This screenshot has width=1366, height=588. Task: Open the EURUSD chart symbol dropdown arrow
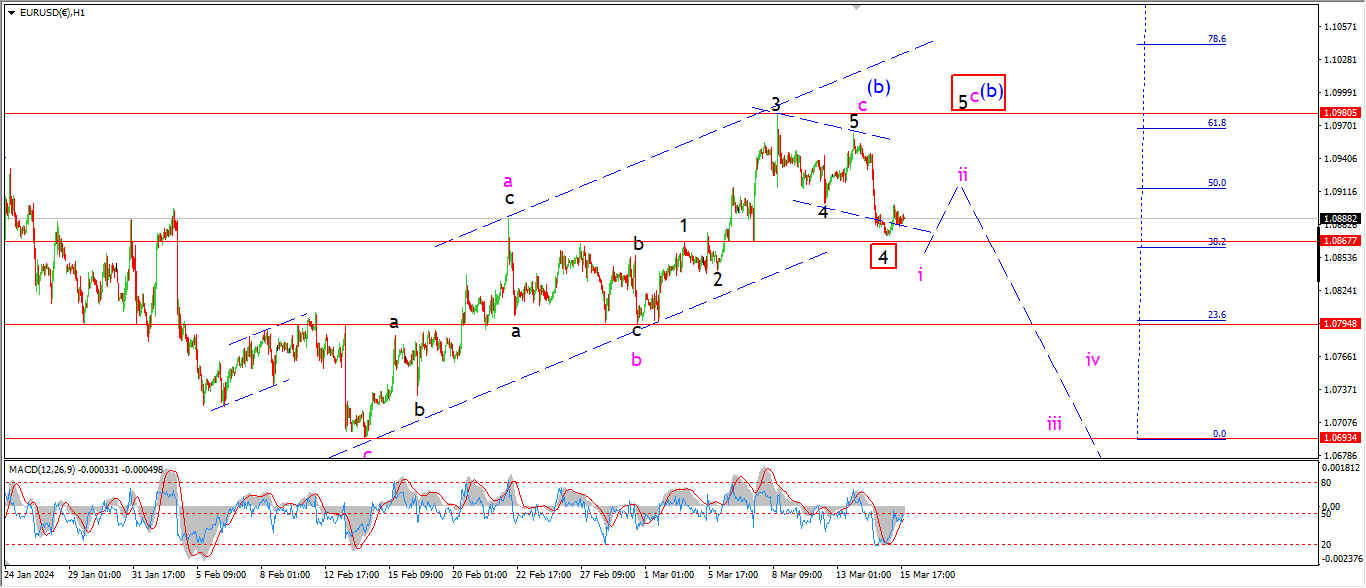11,12
